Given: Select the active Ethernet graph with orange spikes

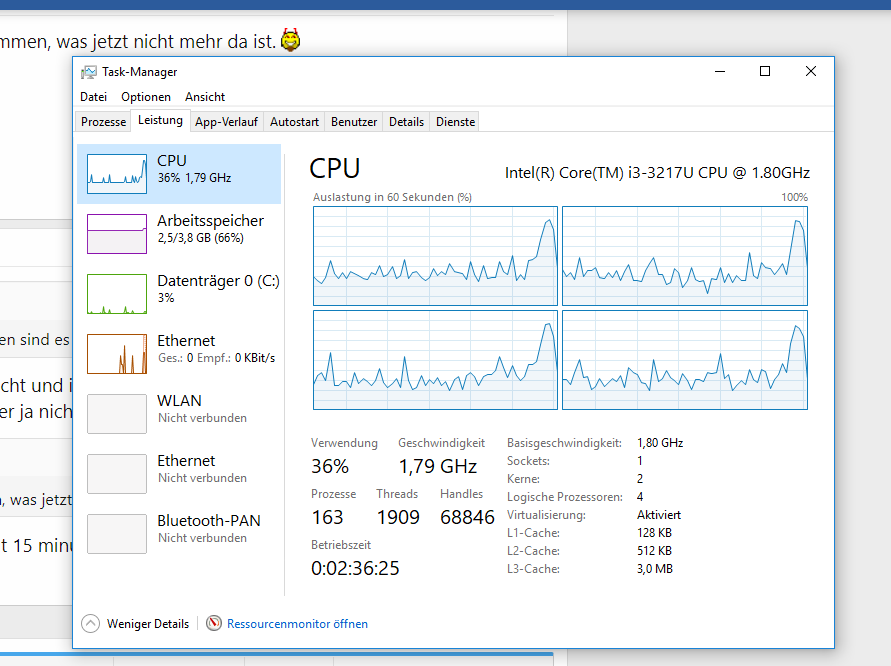Looking at the screenshot, I should click(x=117, y=354).
